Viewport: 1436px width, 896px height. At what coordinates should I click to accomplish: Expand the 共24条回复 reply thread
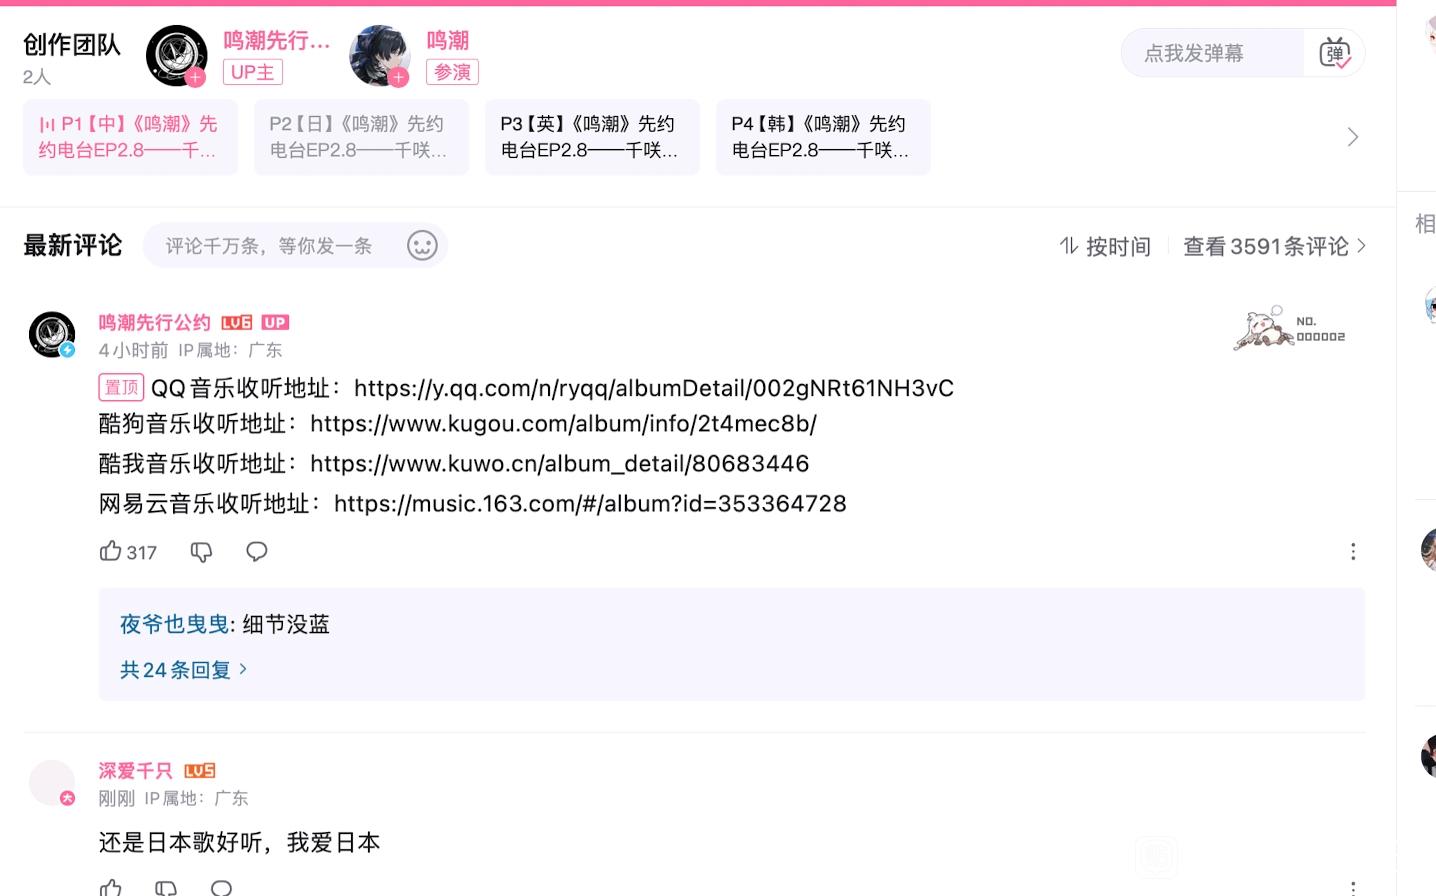click(183, 670)
